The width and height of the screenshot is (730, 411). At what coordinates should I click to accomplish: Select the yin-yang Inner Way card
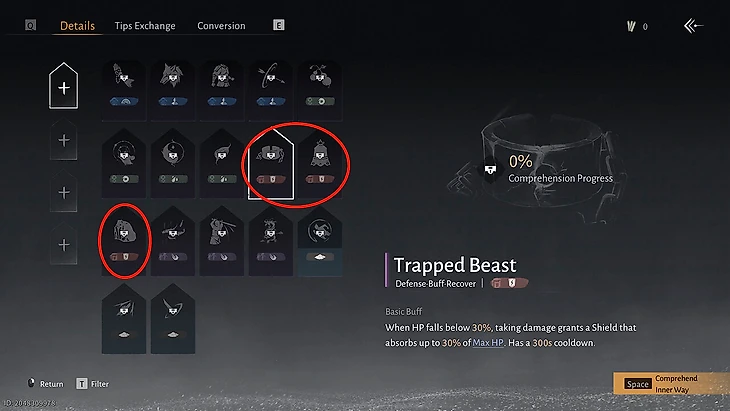pos(173,164)
